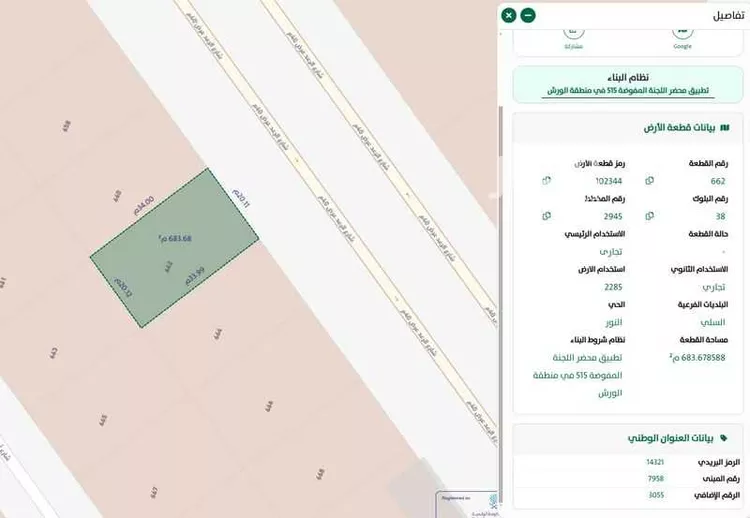Click the 683.68 م² area label on parcel

175,238
